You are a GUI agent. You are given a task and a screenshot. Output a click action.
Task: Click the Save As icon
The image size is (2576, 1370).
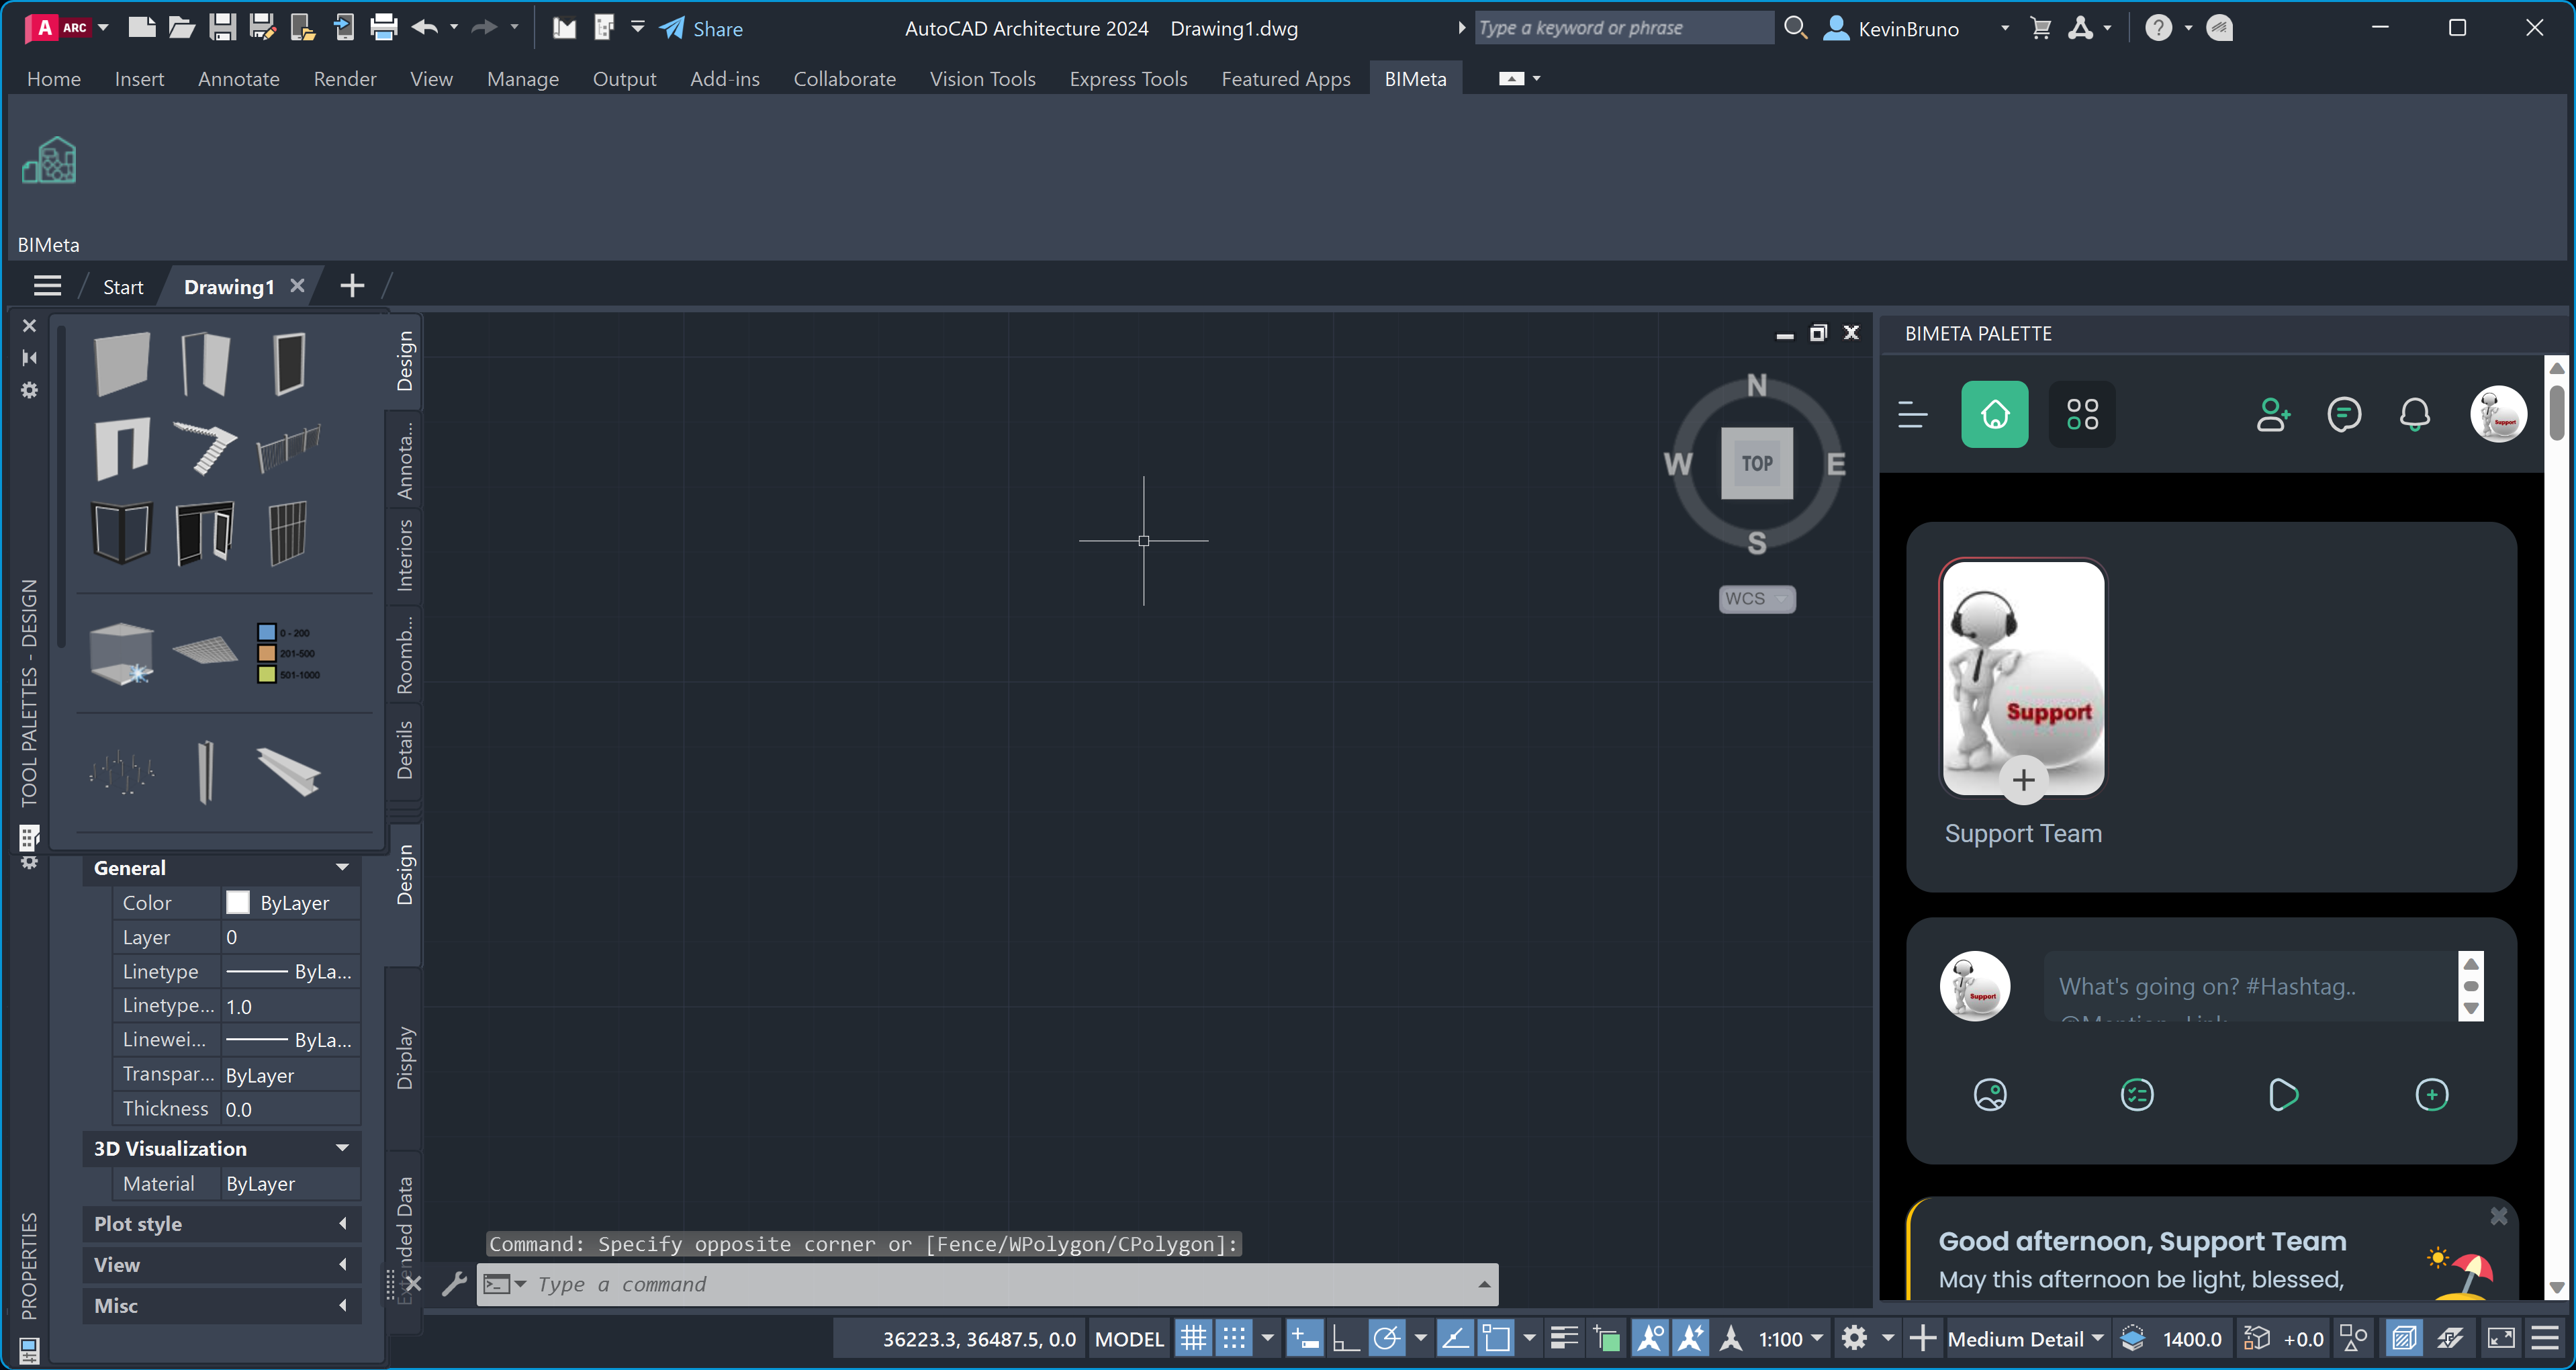point(262,28)
